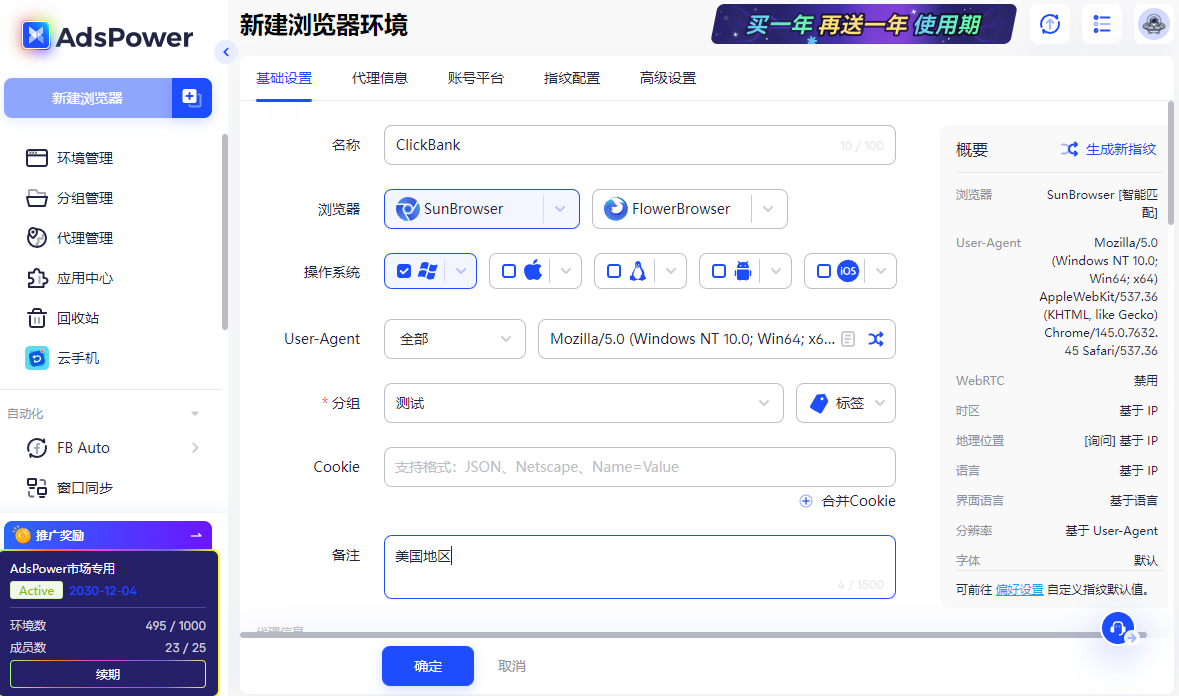Click the plus icon beside 新建浏览器
The height and width of the screenshot is (696, 1179).
191,98
